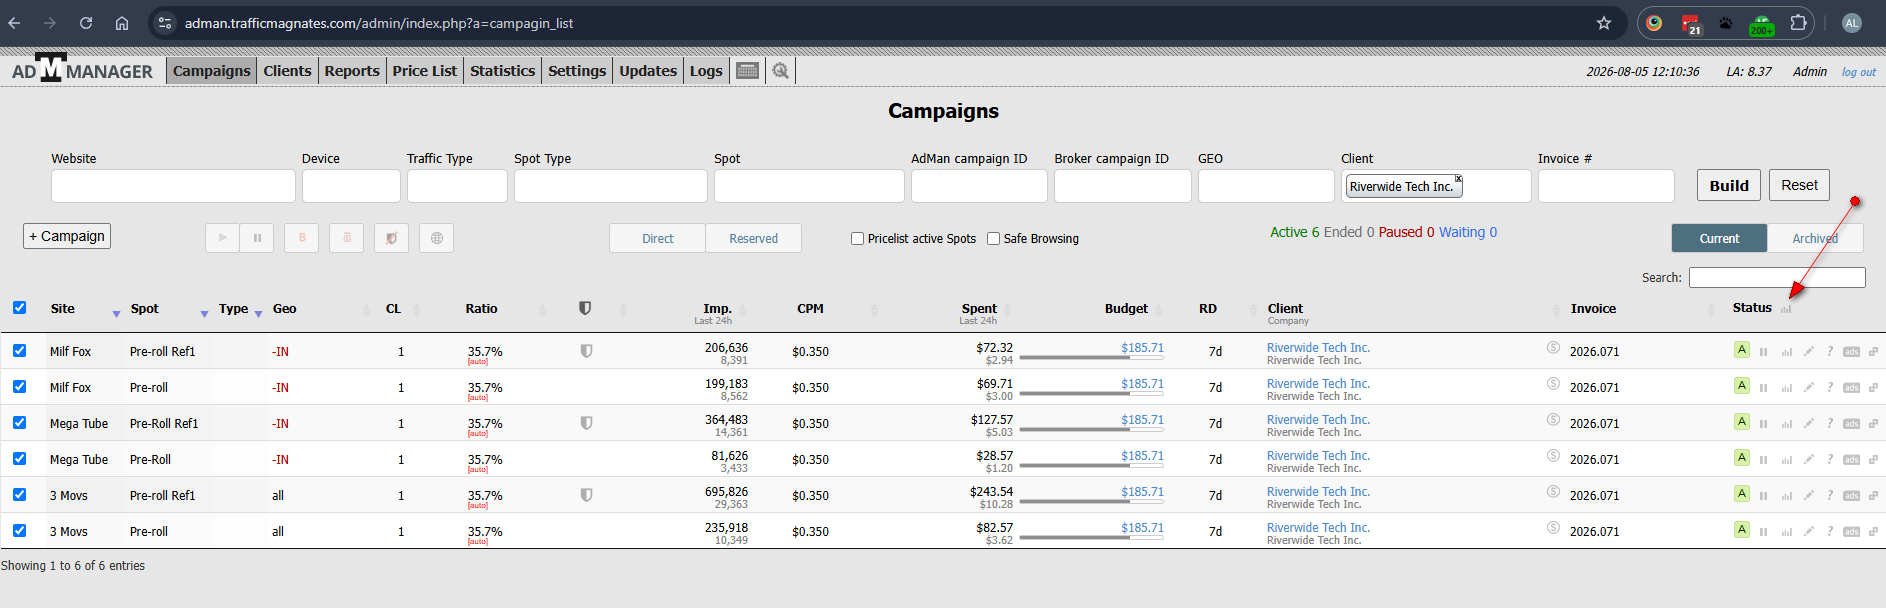Click the magnifier search icon in top menu
1886x608 pixels.
[x=780, y=70]
